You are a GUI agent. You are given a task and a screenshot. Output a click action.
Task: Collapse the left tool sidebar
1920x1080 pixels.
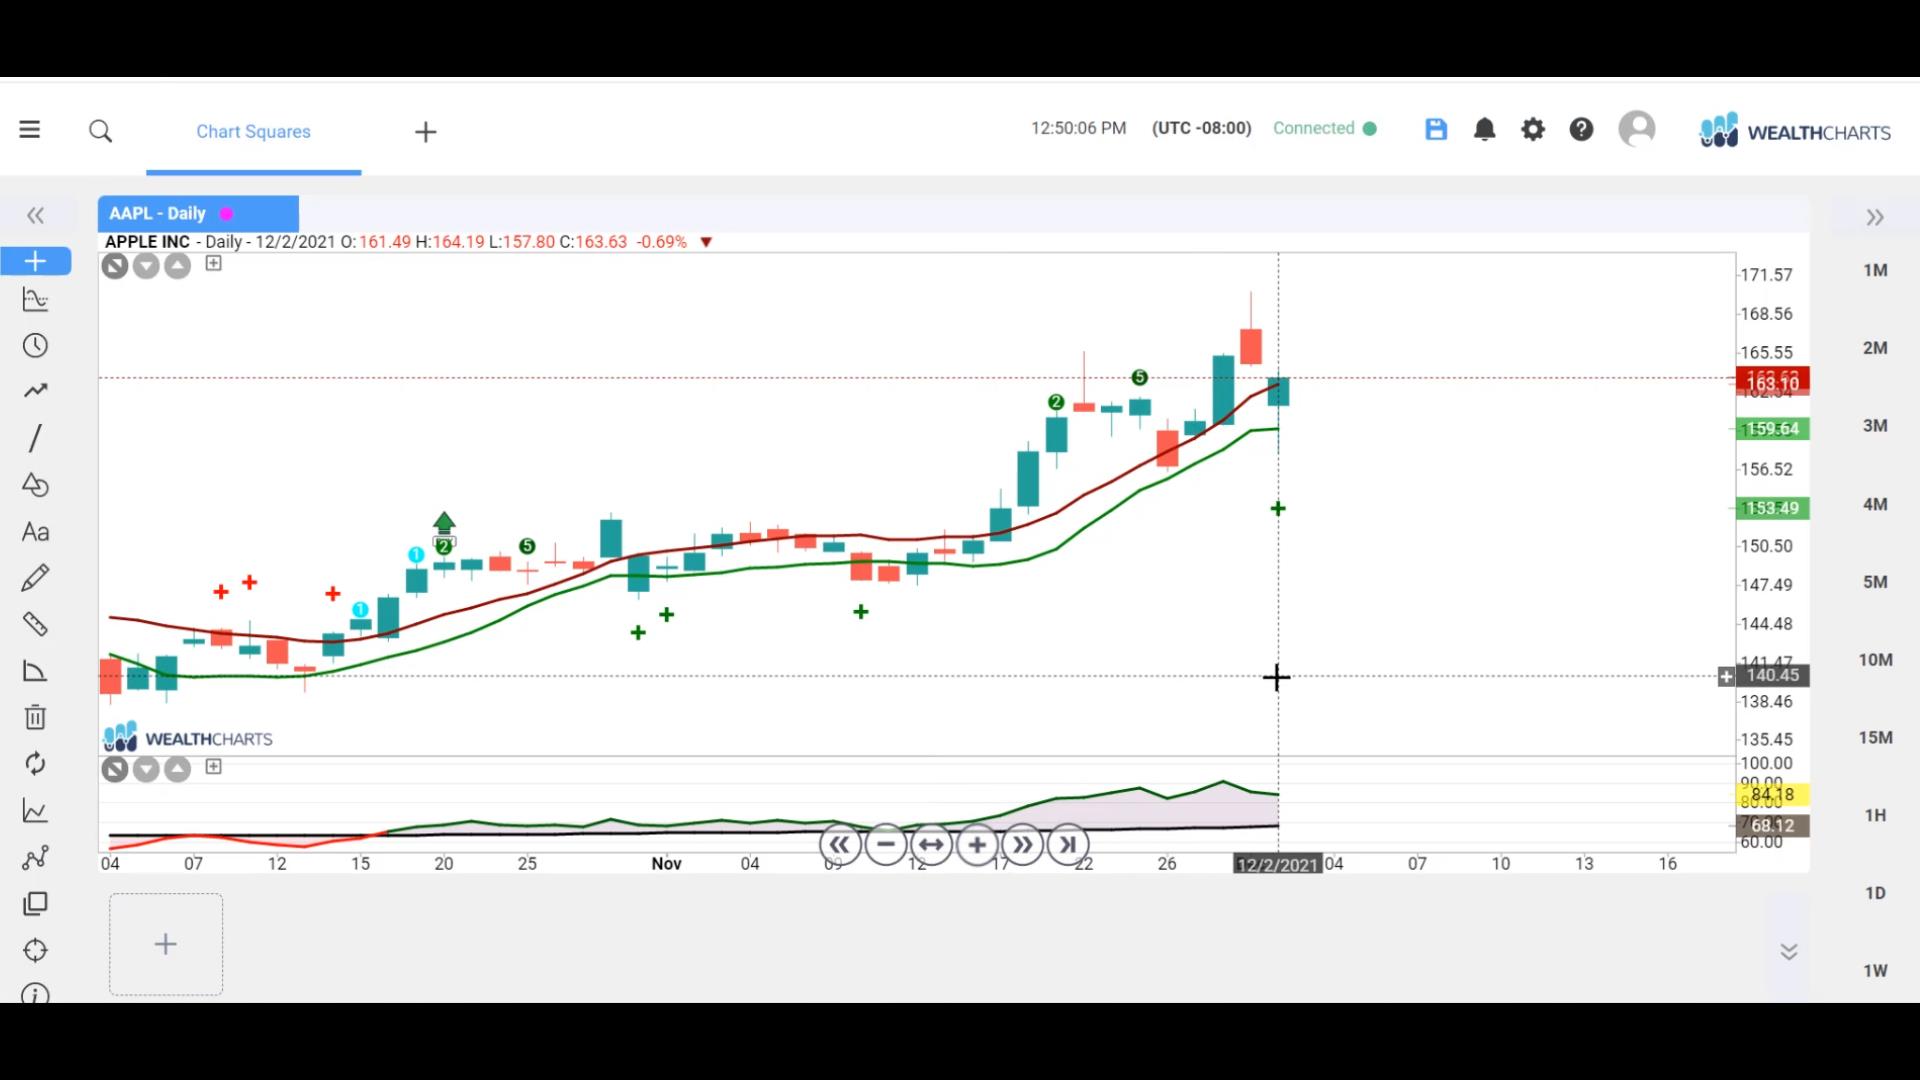pos(36,216)
